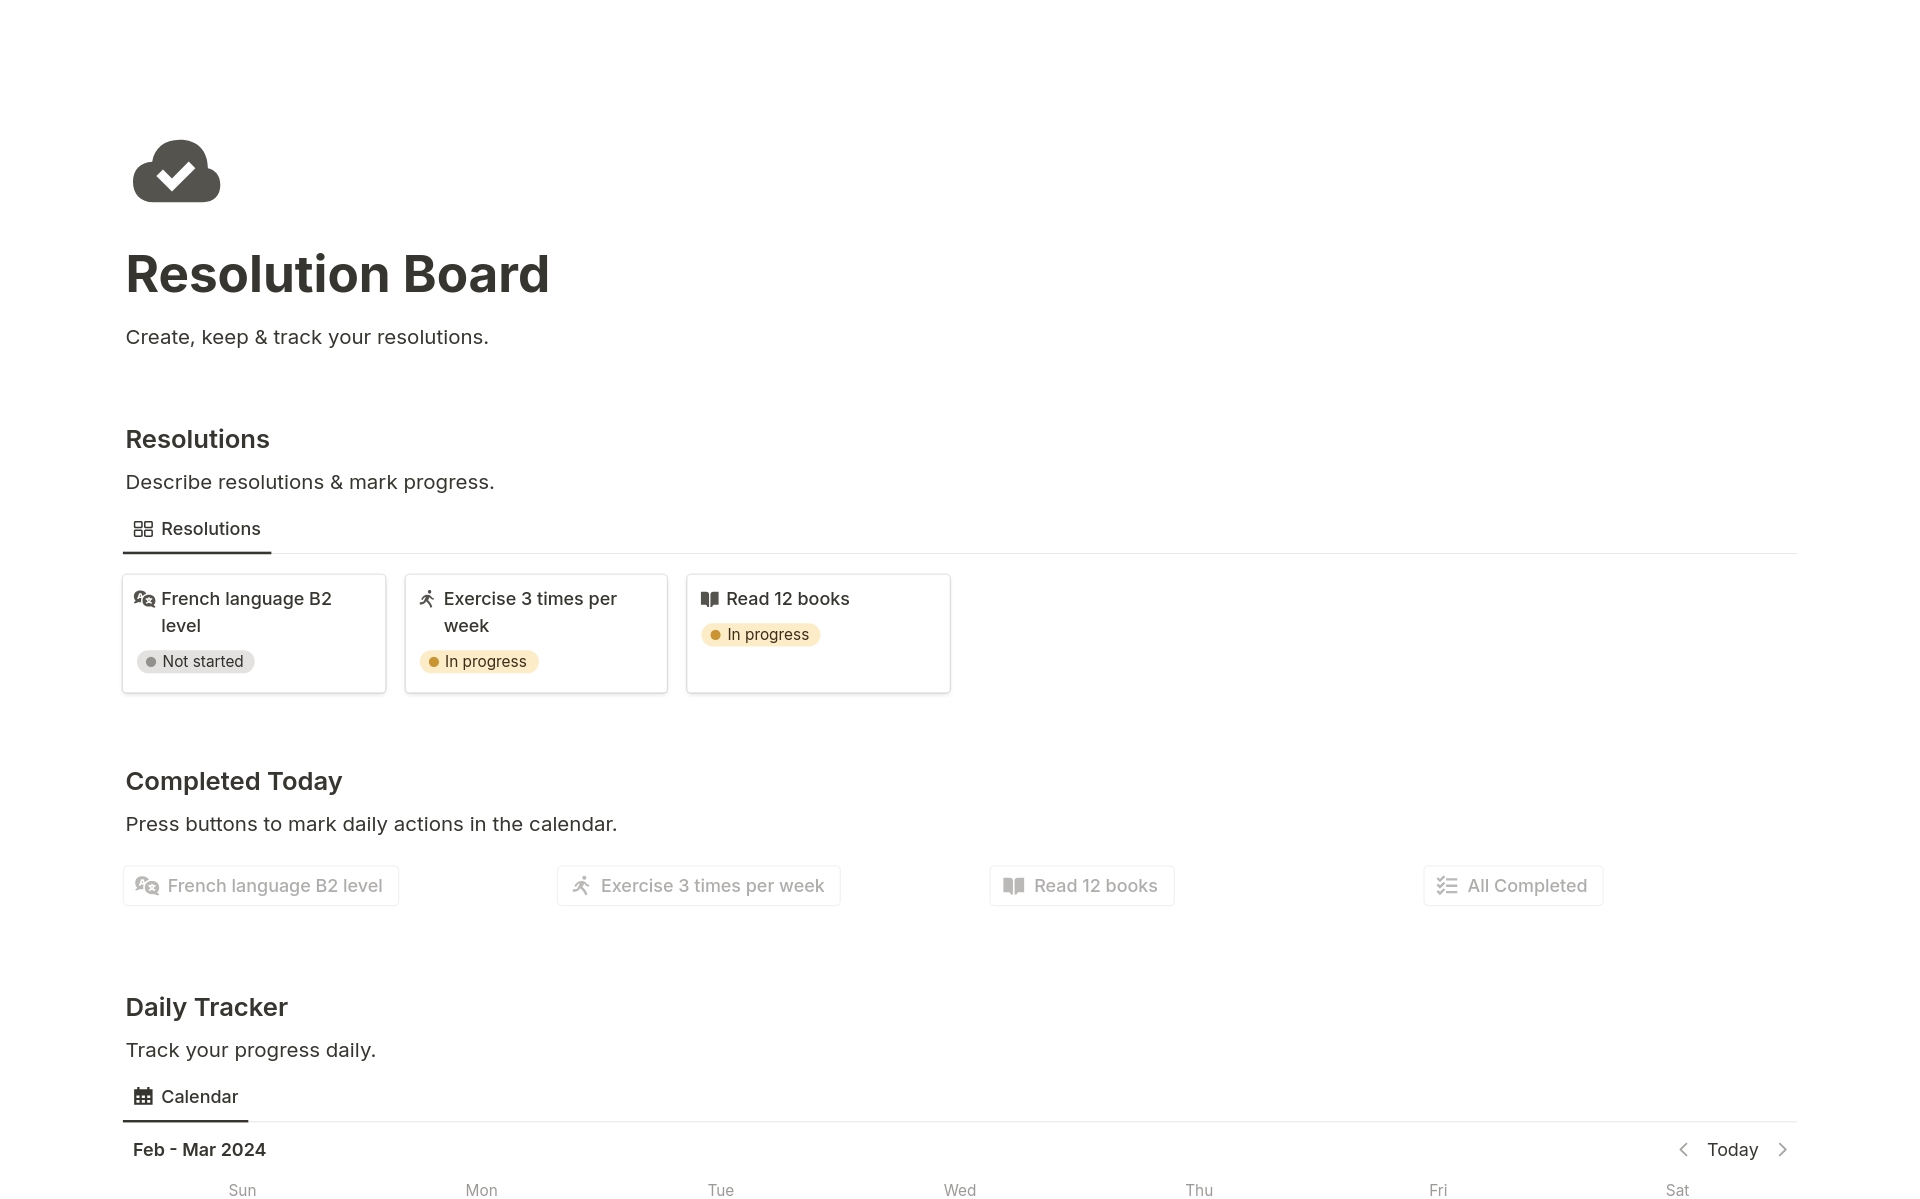
Task: Click the book icon on Read 12 books card
Action: (710, 599)
